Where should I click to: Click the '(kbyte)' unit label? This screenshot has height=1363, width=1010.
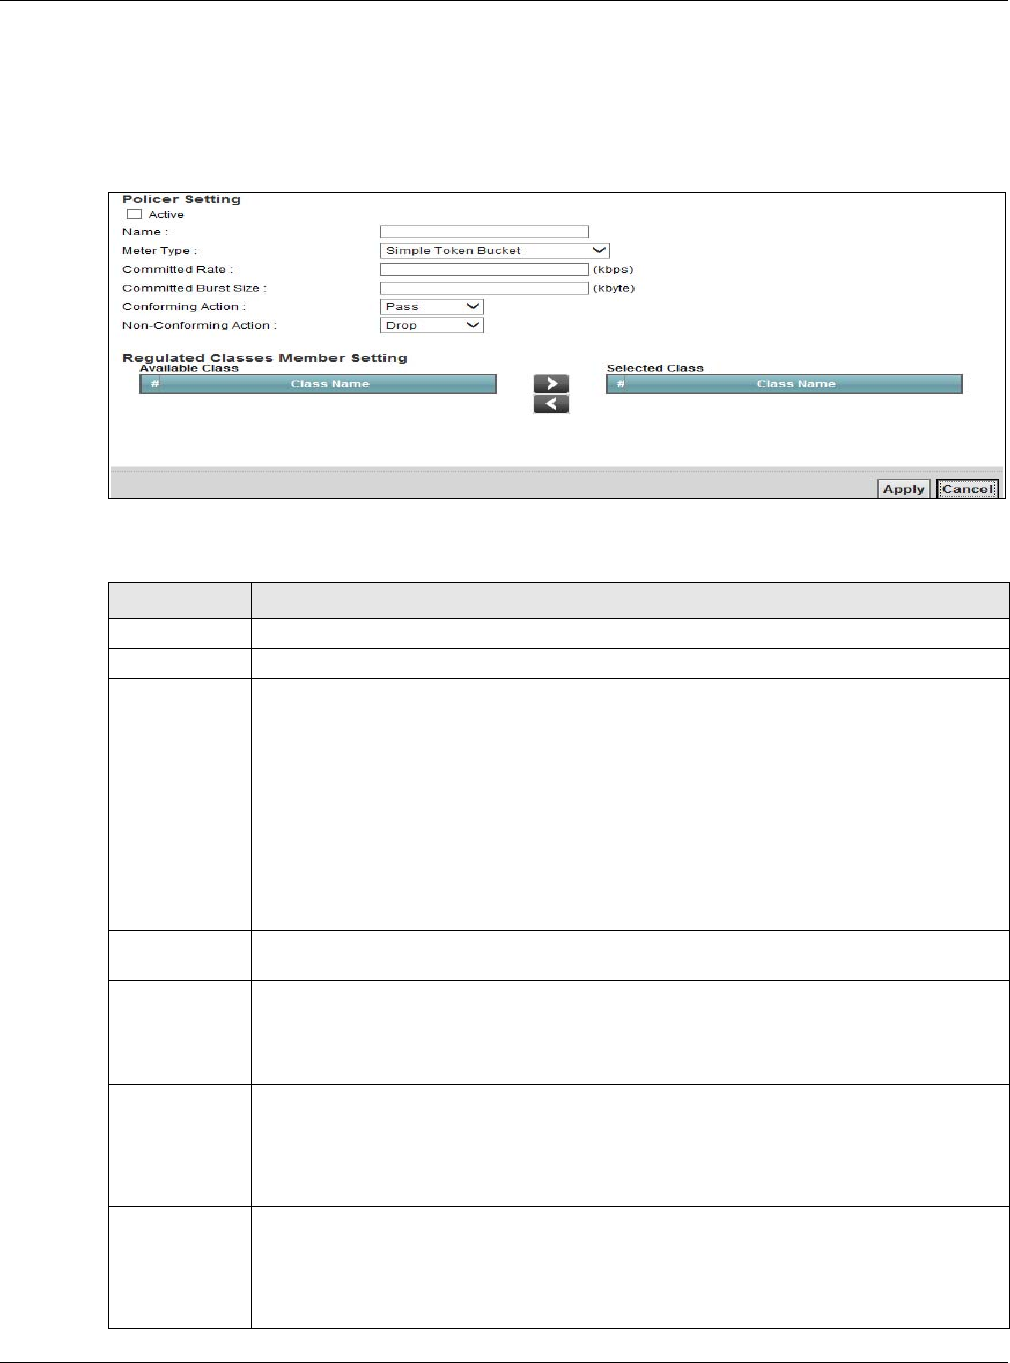tap(614, 288)
